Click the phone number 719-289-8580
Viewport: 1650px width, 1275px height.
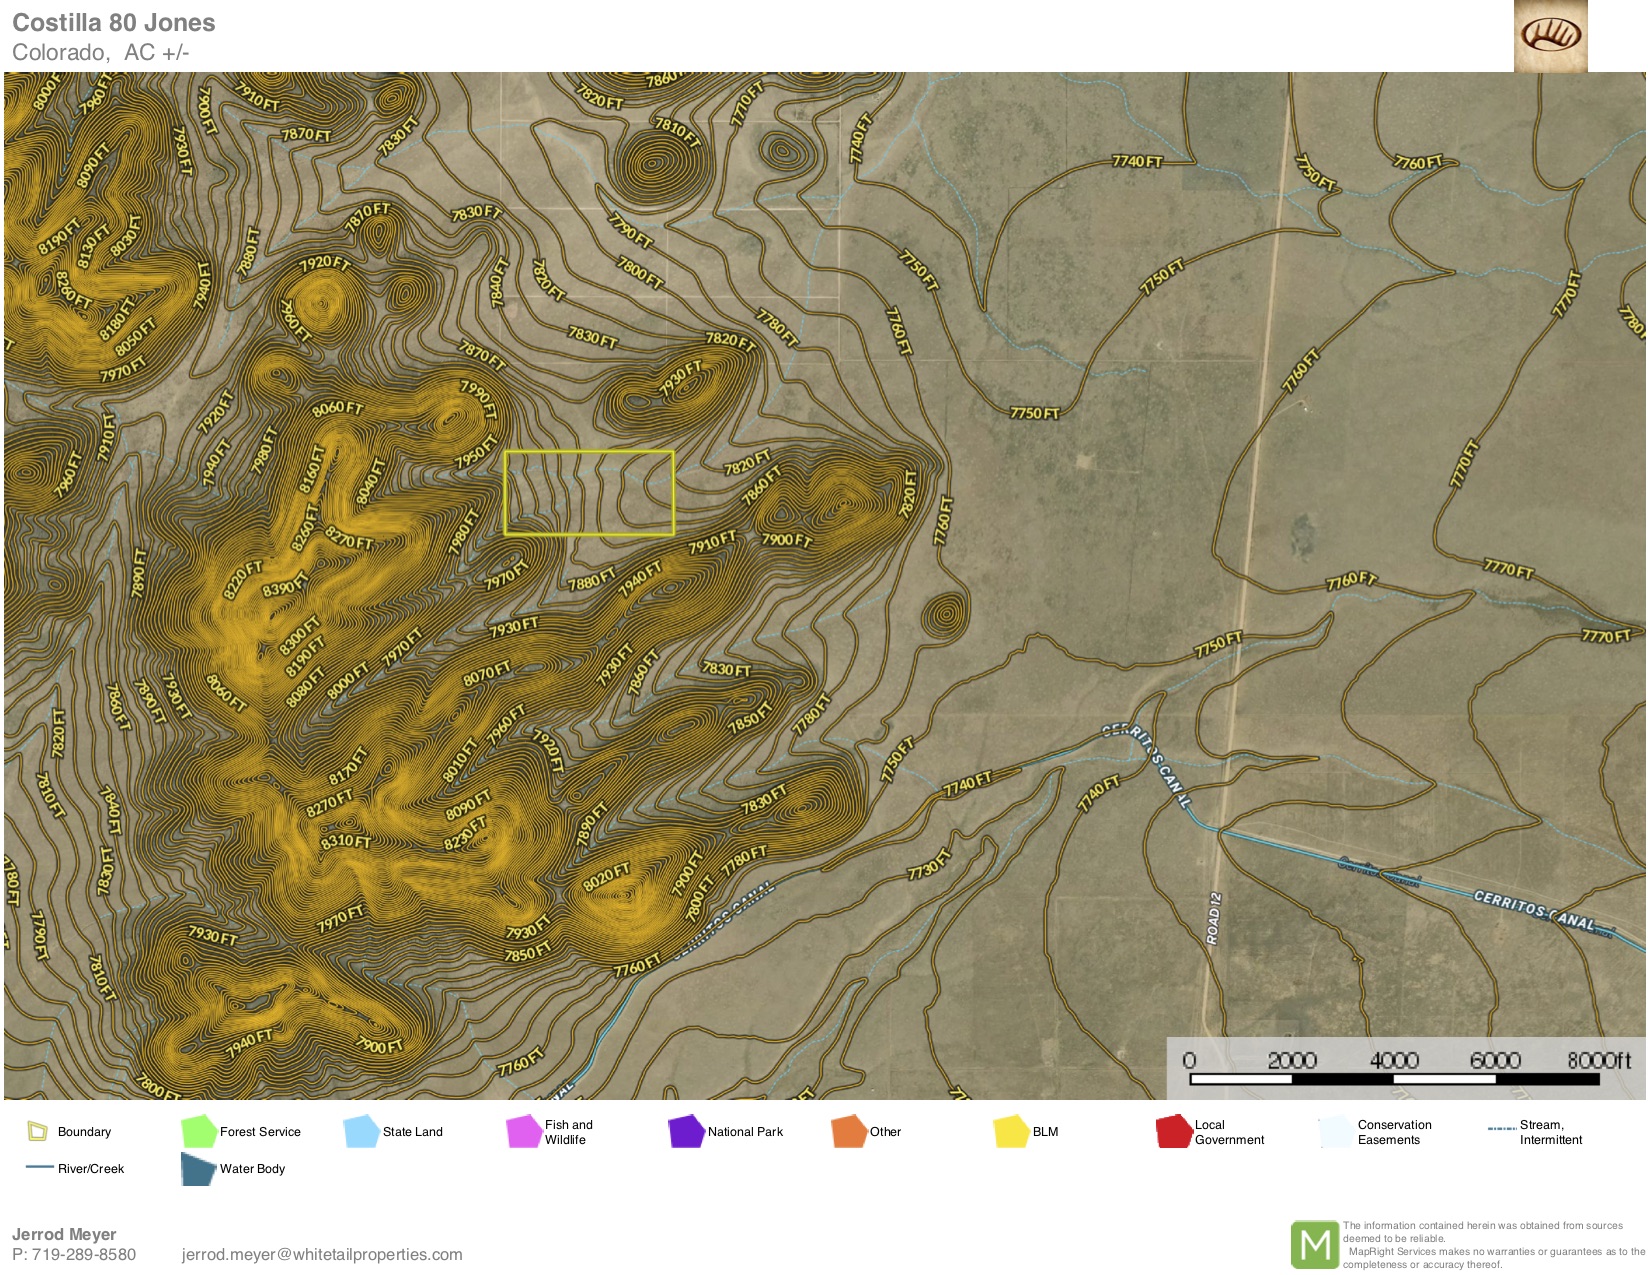[84, 1254]
